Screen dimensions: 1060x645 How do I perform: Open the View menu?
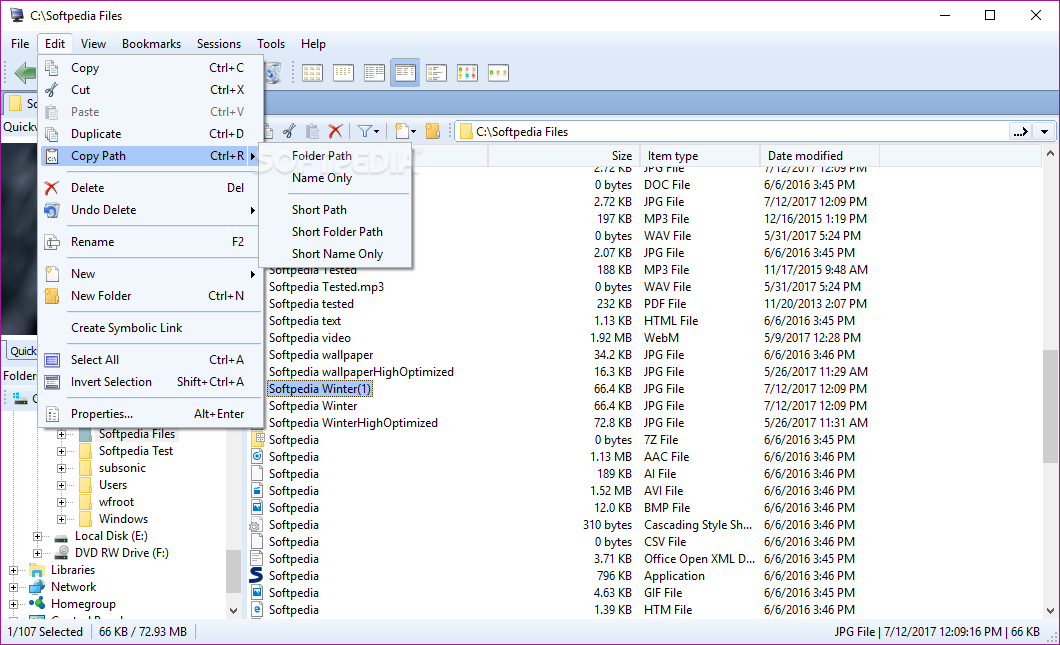93,44
